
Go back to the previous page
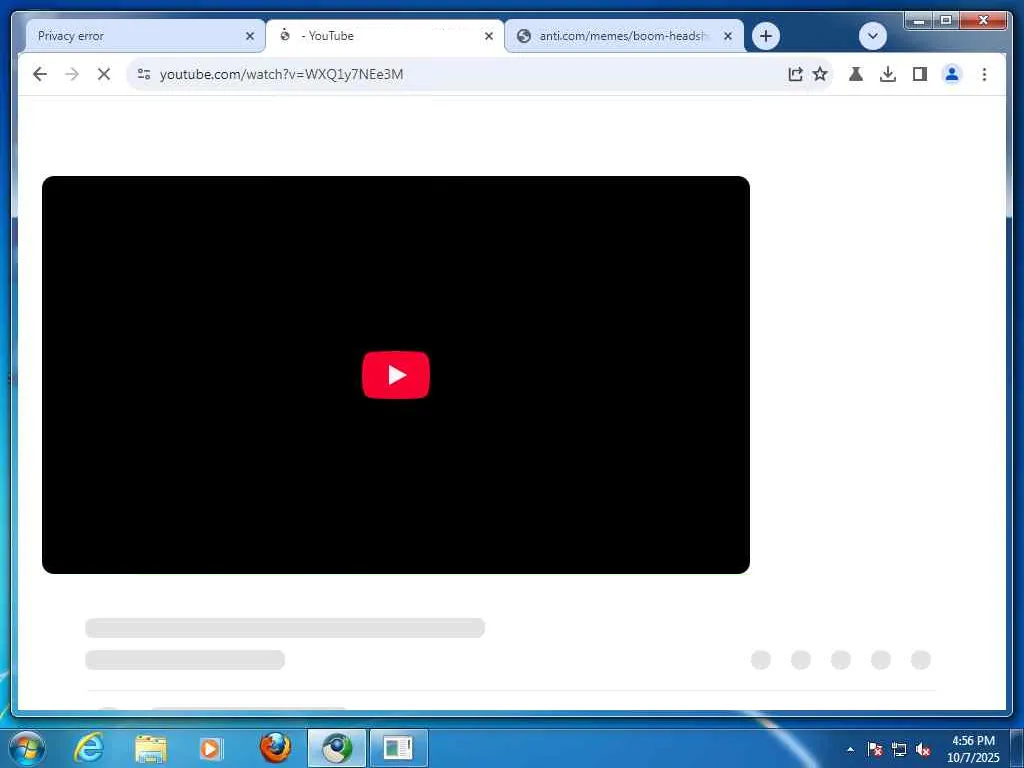(40, 74)
